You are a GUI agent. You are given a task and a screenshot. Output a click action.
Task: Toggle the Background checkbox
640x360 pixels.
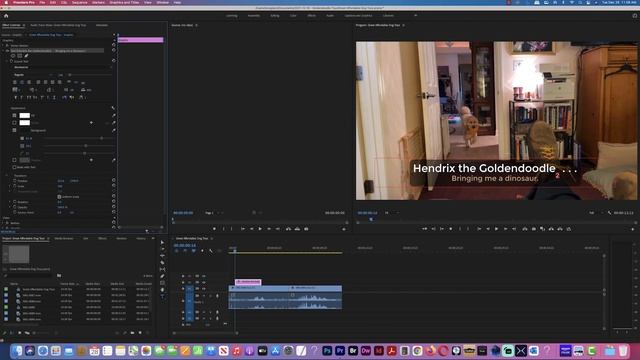14,130
